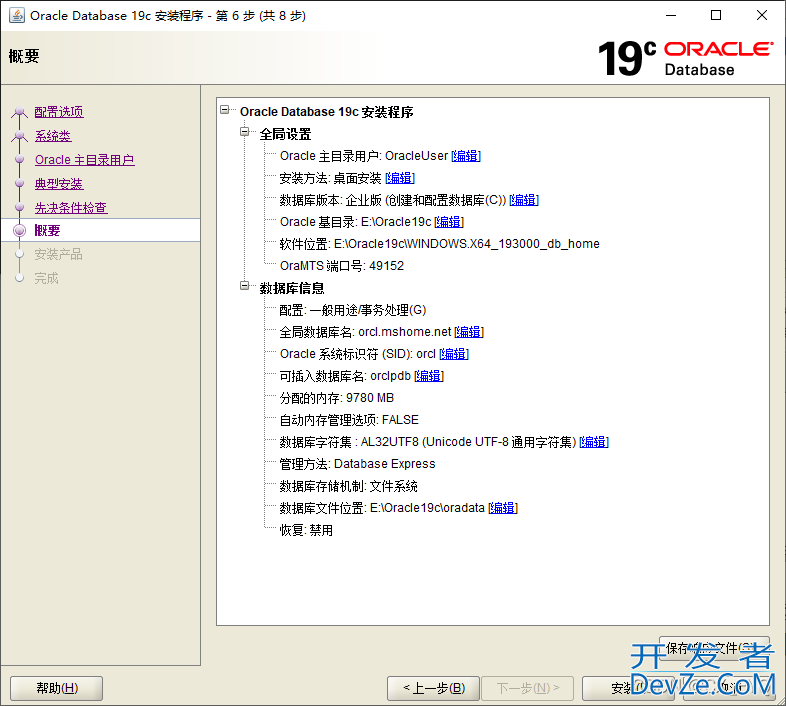
Task: Click the 配置选项 step marker icon
Action: (20, 111)
